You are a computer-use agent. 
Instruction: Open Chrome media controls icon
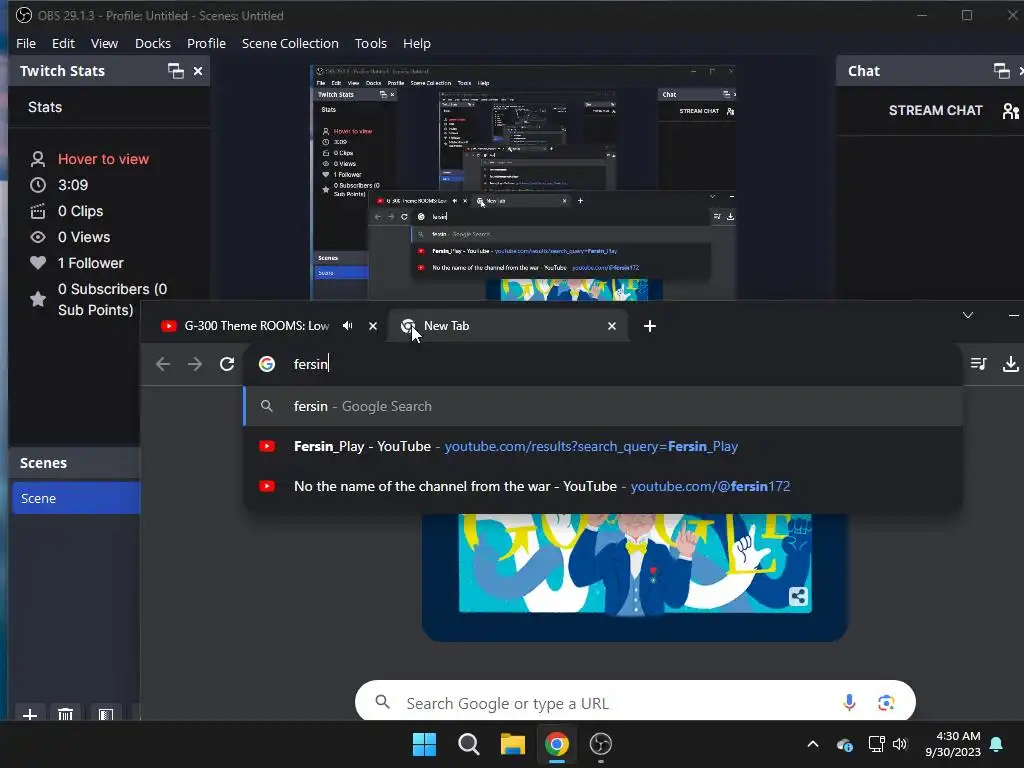pyautogui.click(x=978, y=364)
